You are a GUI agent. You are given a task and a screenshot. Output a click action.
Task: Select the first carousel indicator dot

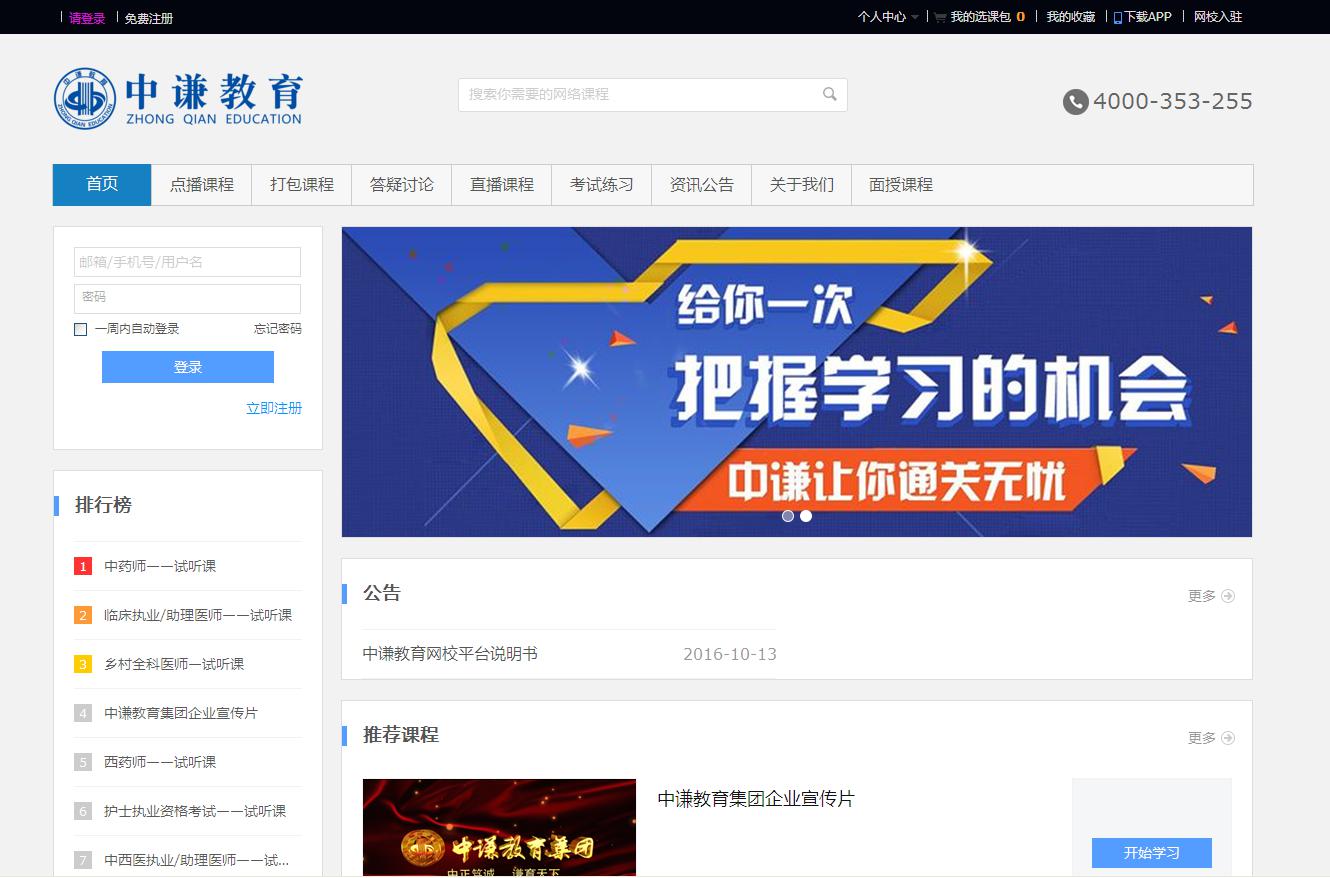[x=788, y=516]
